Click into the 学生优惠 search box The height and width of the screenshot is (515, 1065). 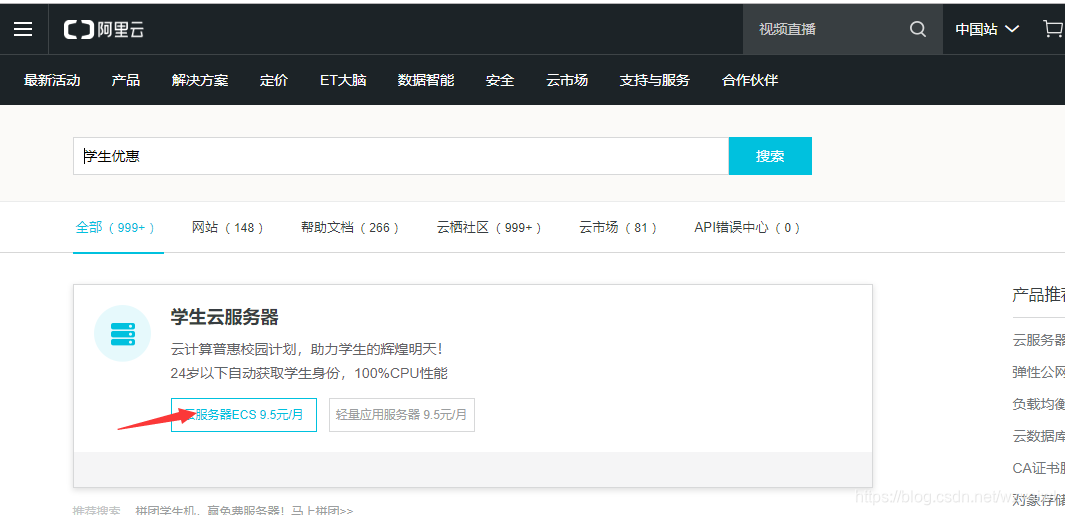coord(401,156)
